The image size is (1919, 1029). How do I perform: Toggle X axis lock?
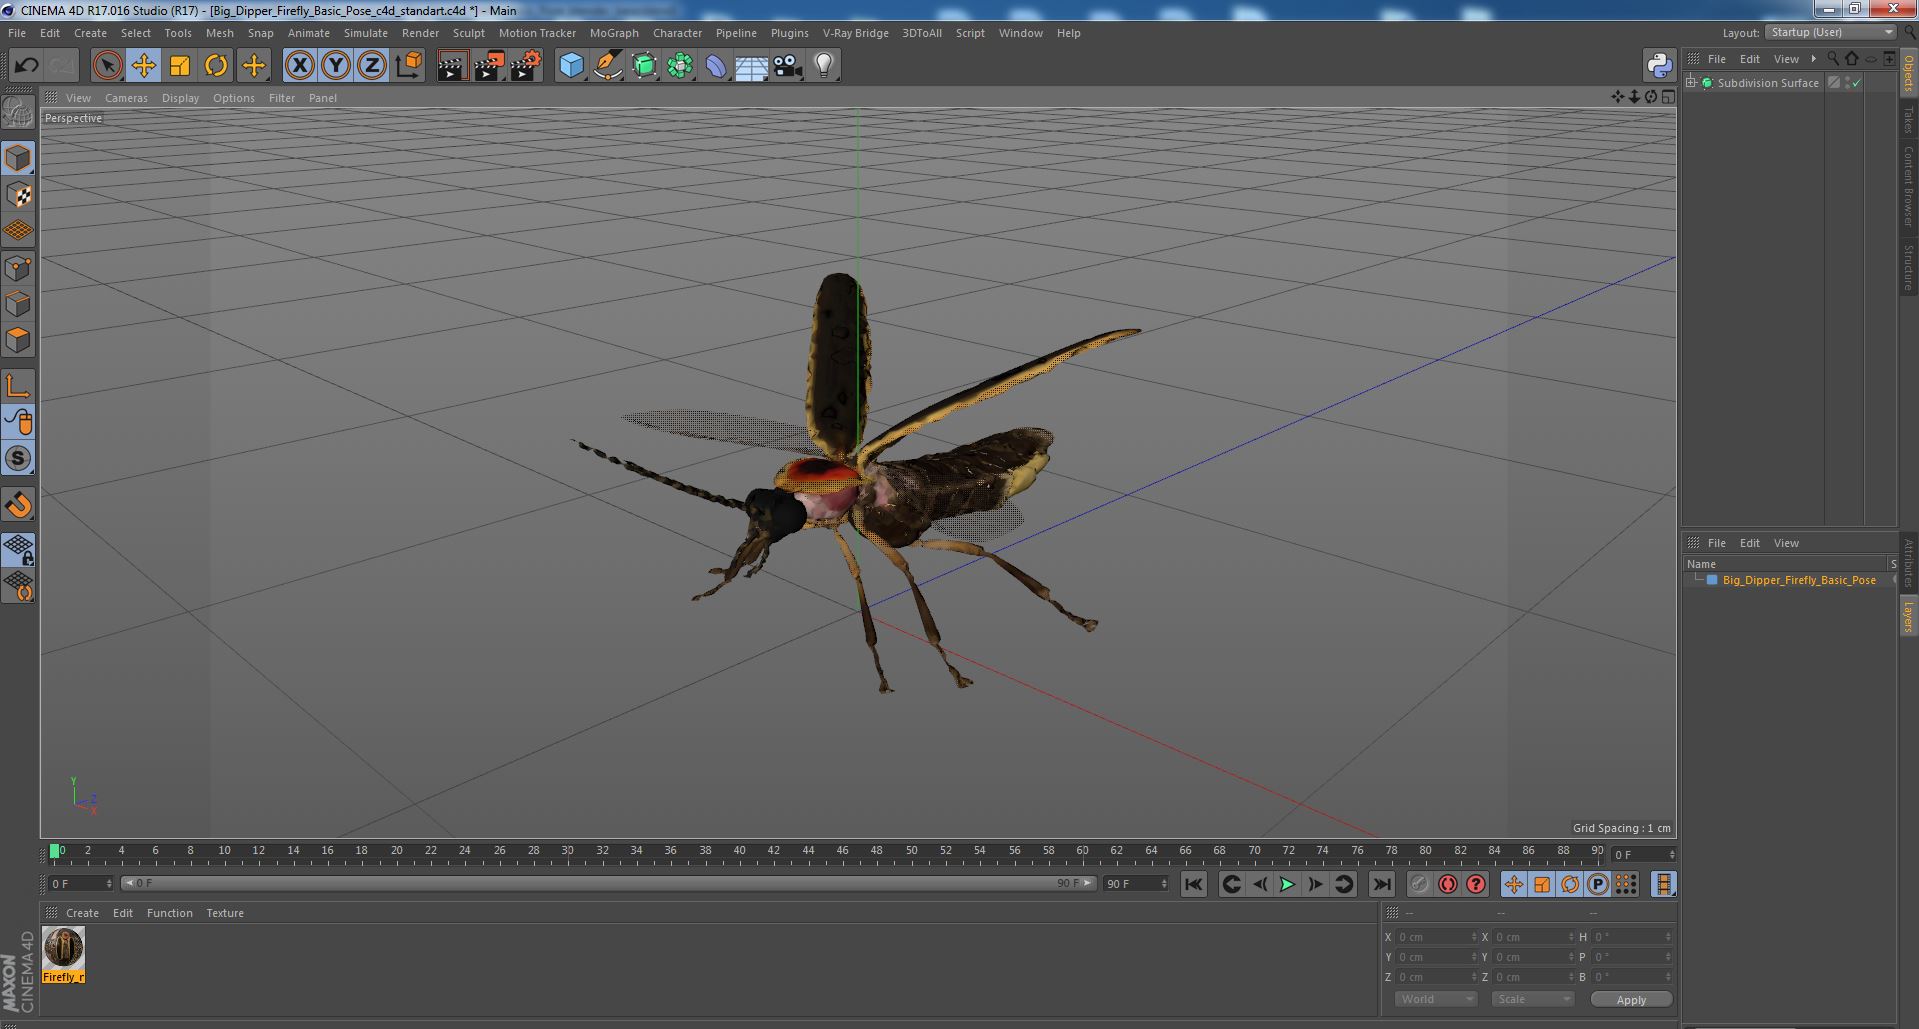click(299, 66)
